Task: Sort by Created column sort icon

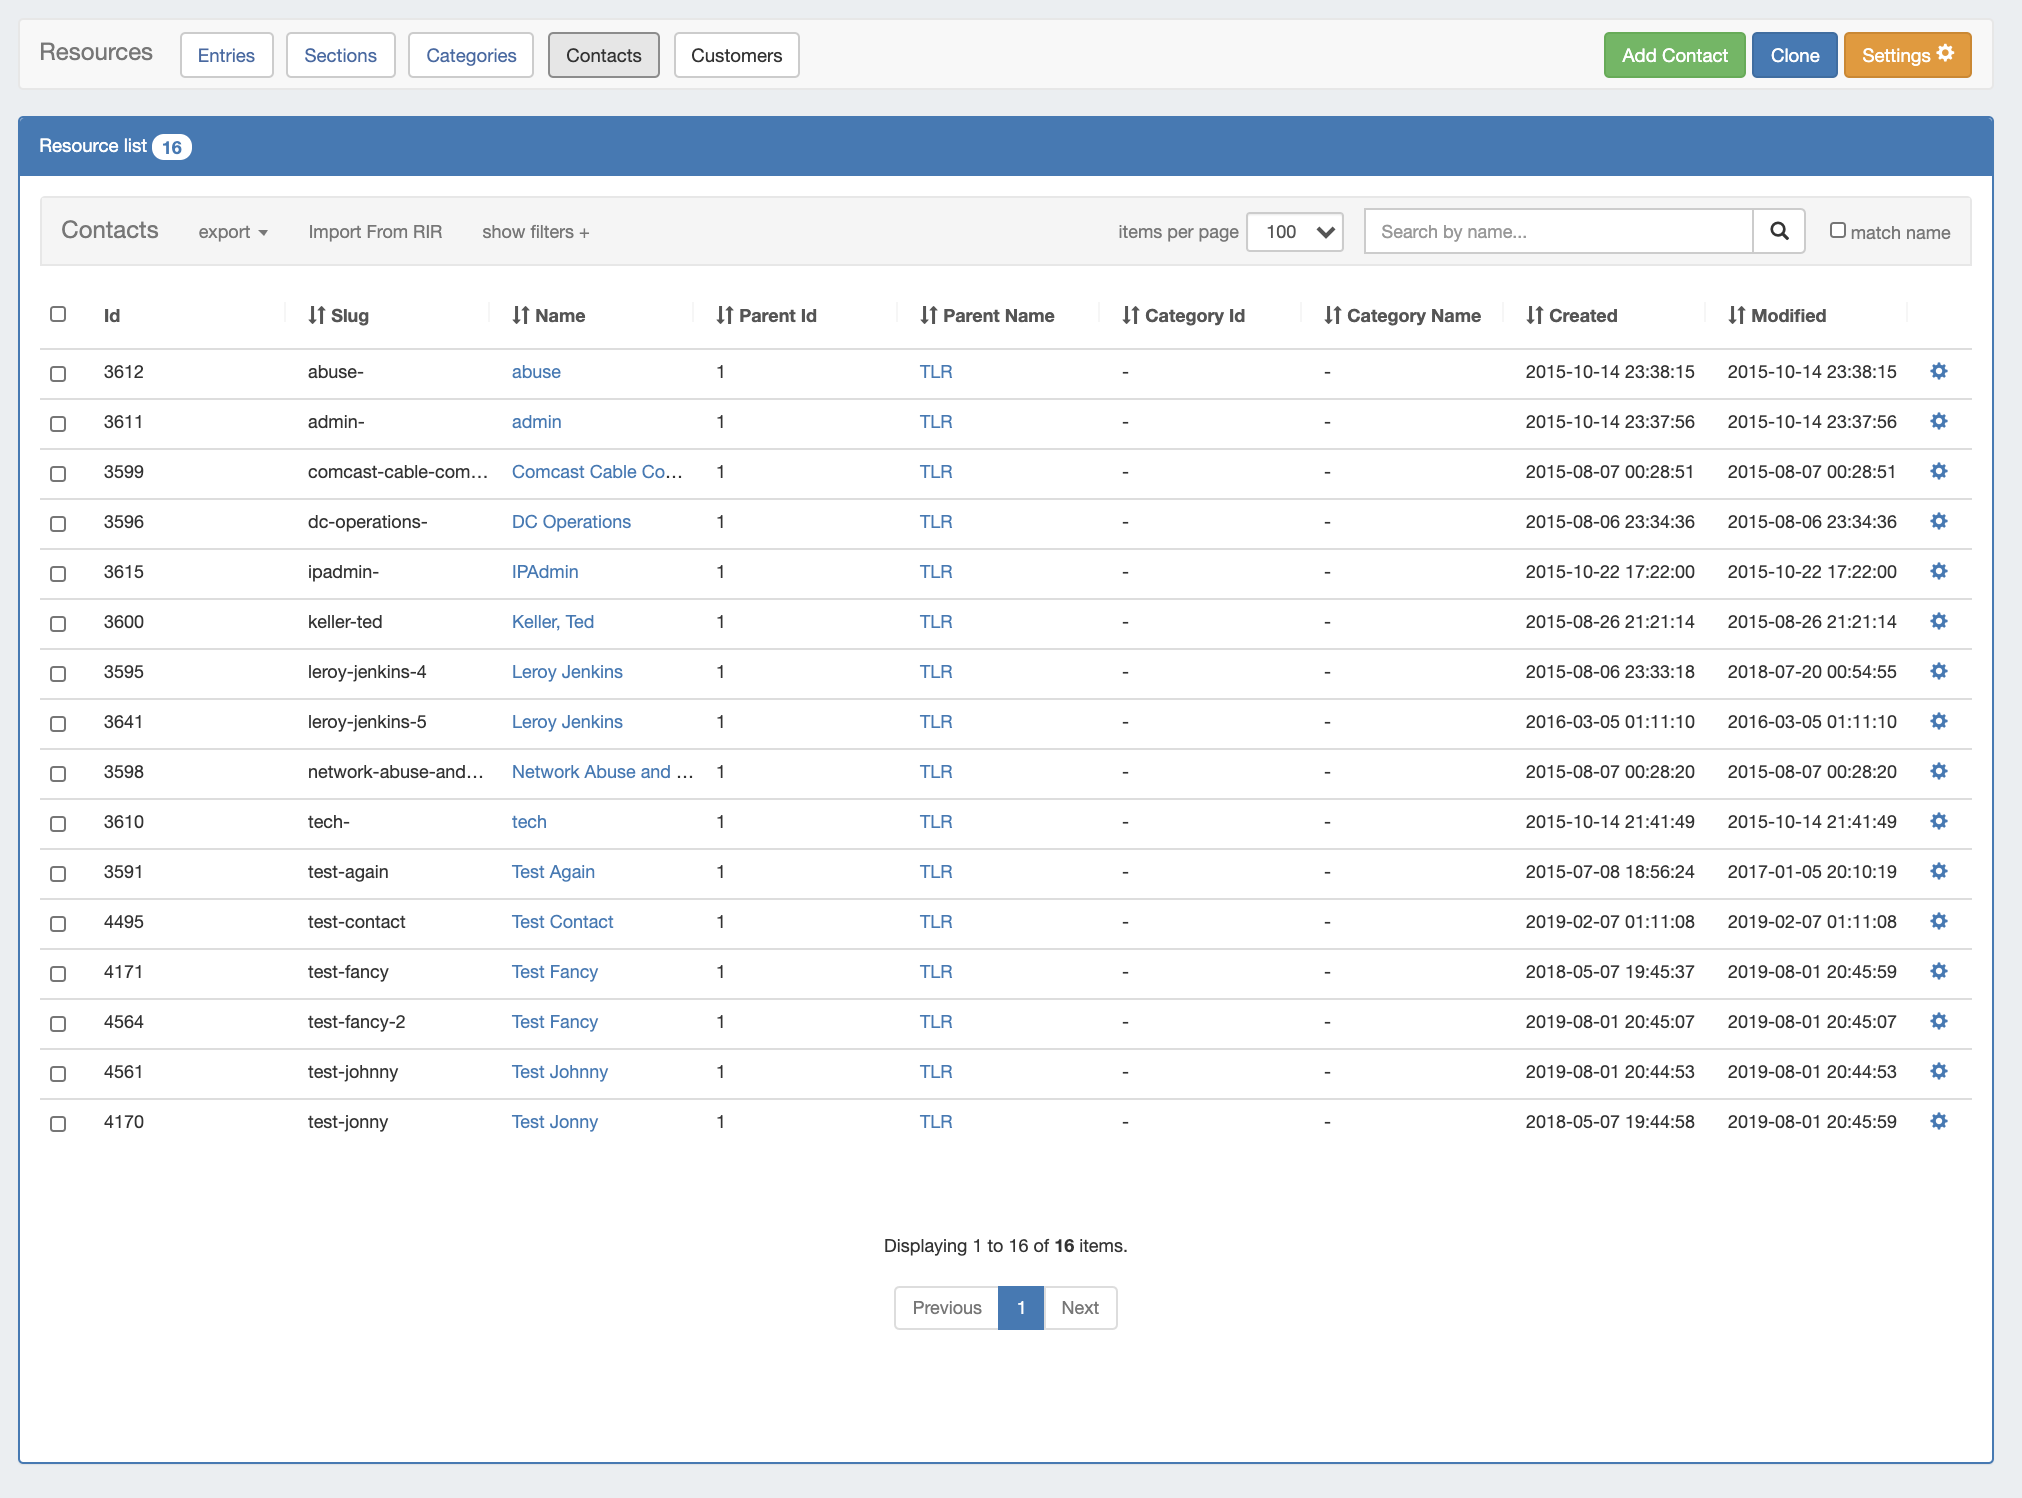Action: coord(1535,315)
